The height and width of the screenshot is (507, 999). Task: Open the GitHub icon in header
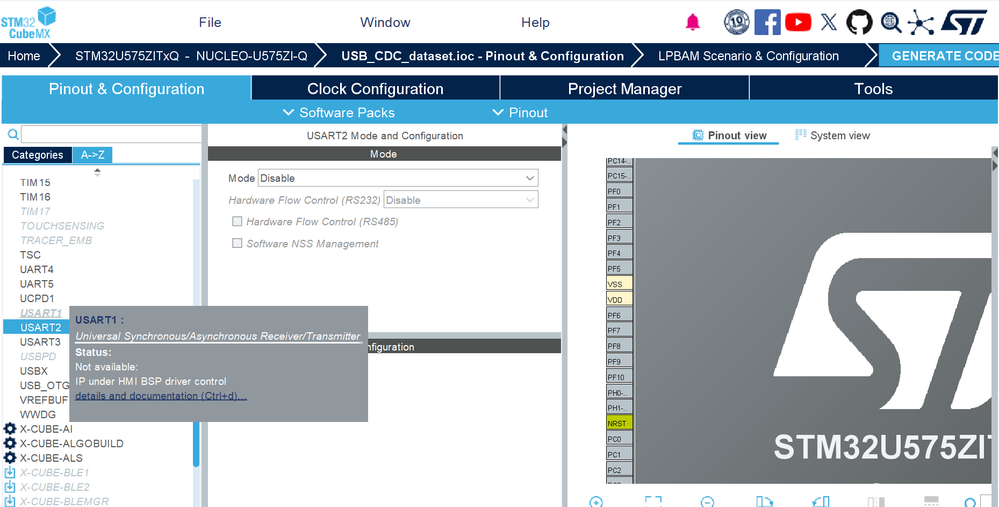(x=859, y=22)
